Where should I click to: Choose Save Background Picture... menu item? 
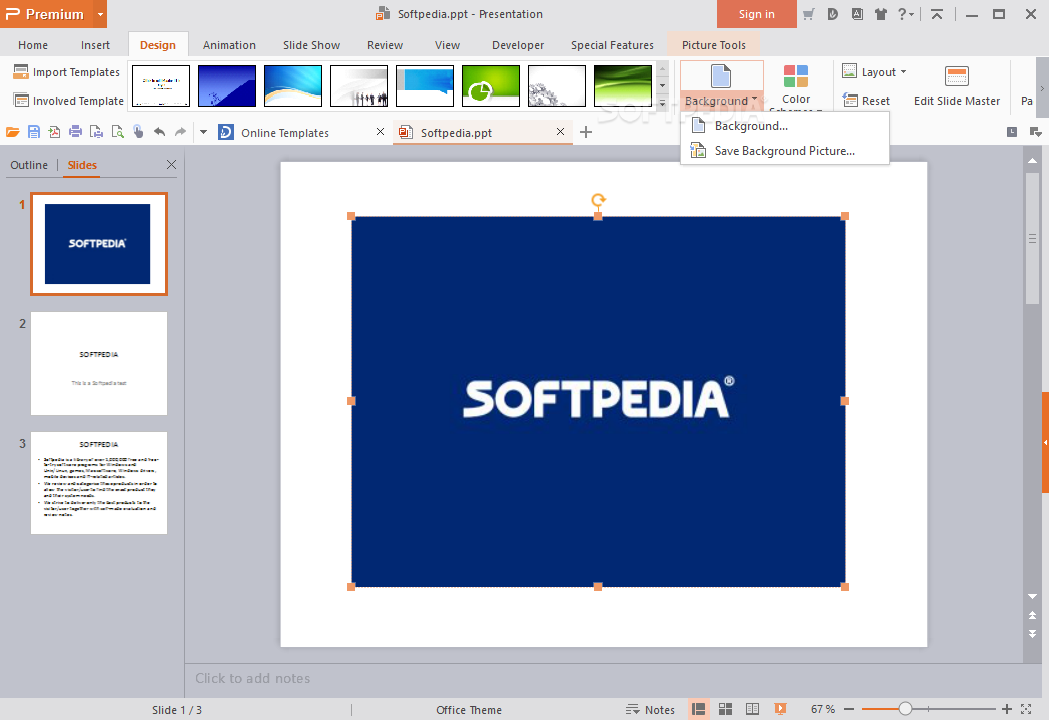coord(785,151)
